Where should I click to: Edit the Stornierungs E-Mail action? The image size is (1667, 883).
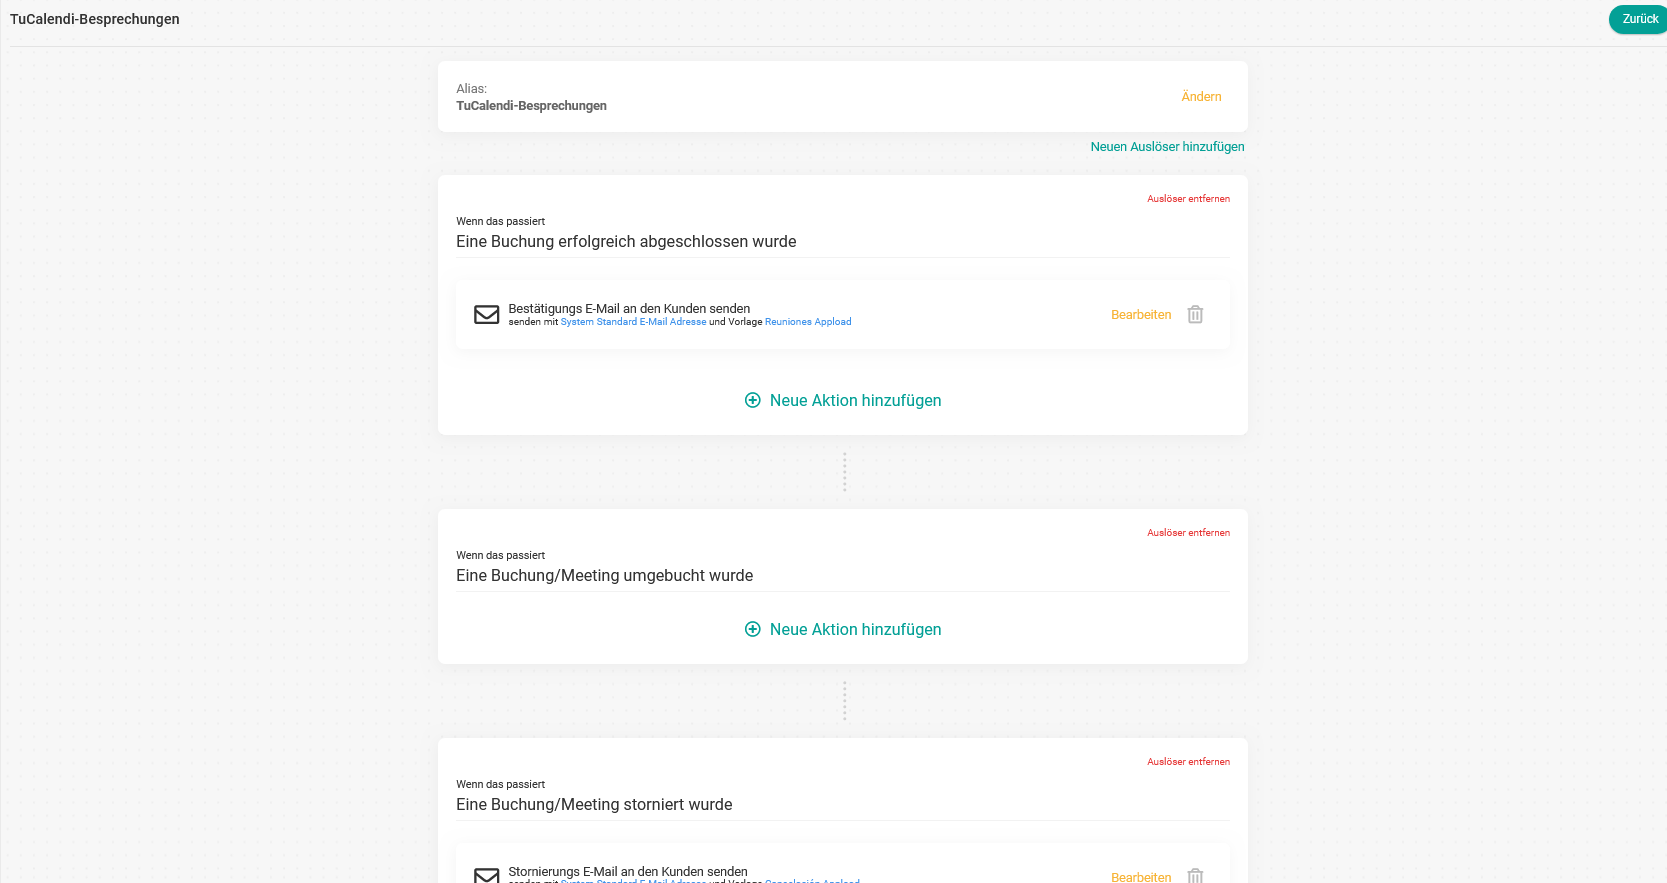pos(1141,876)
